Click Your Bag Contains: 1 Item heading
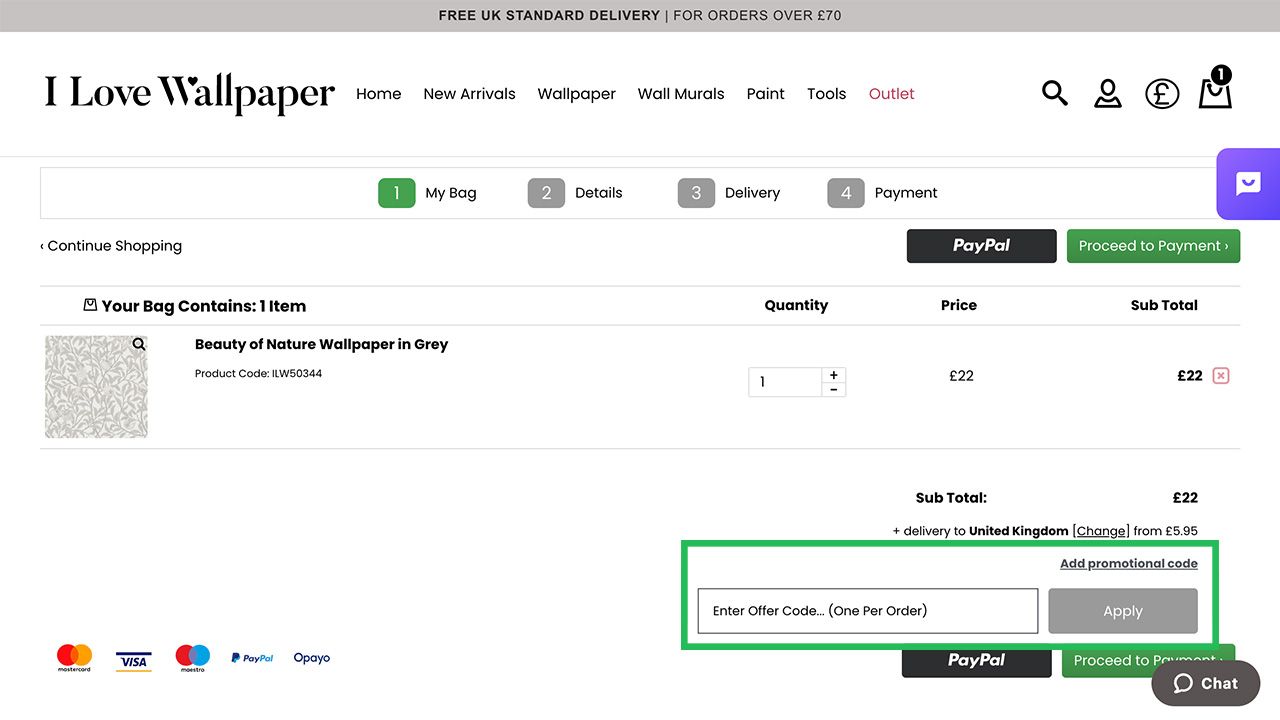The height and width of the screenshot is (720, 1280). [194, 306]
